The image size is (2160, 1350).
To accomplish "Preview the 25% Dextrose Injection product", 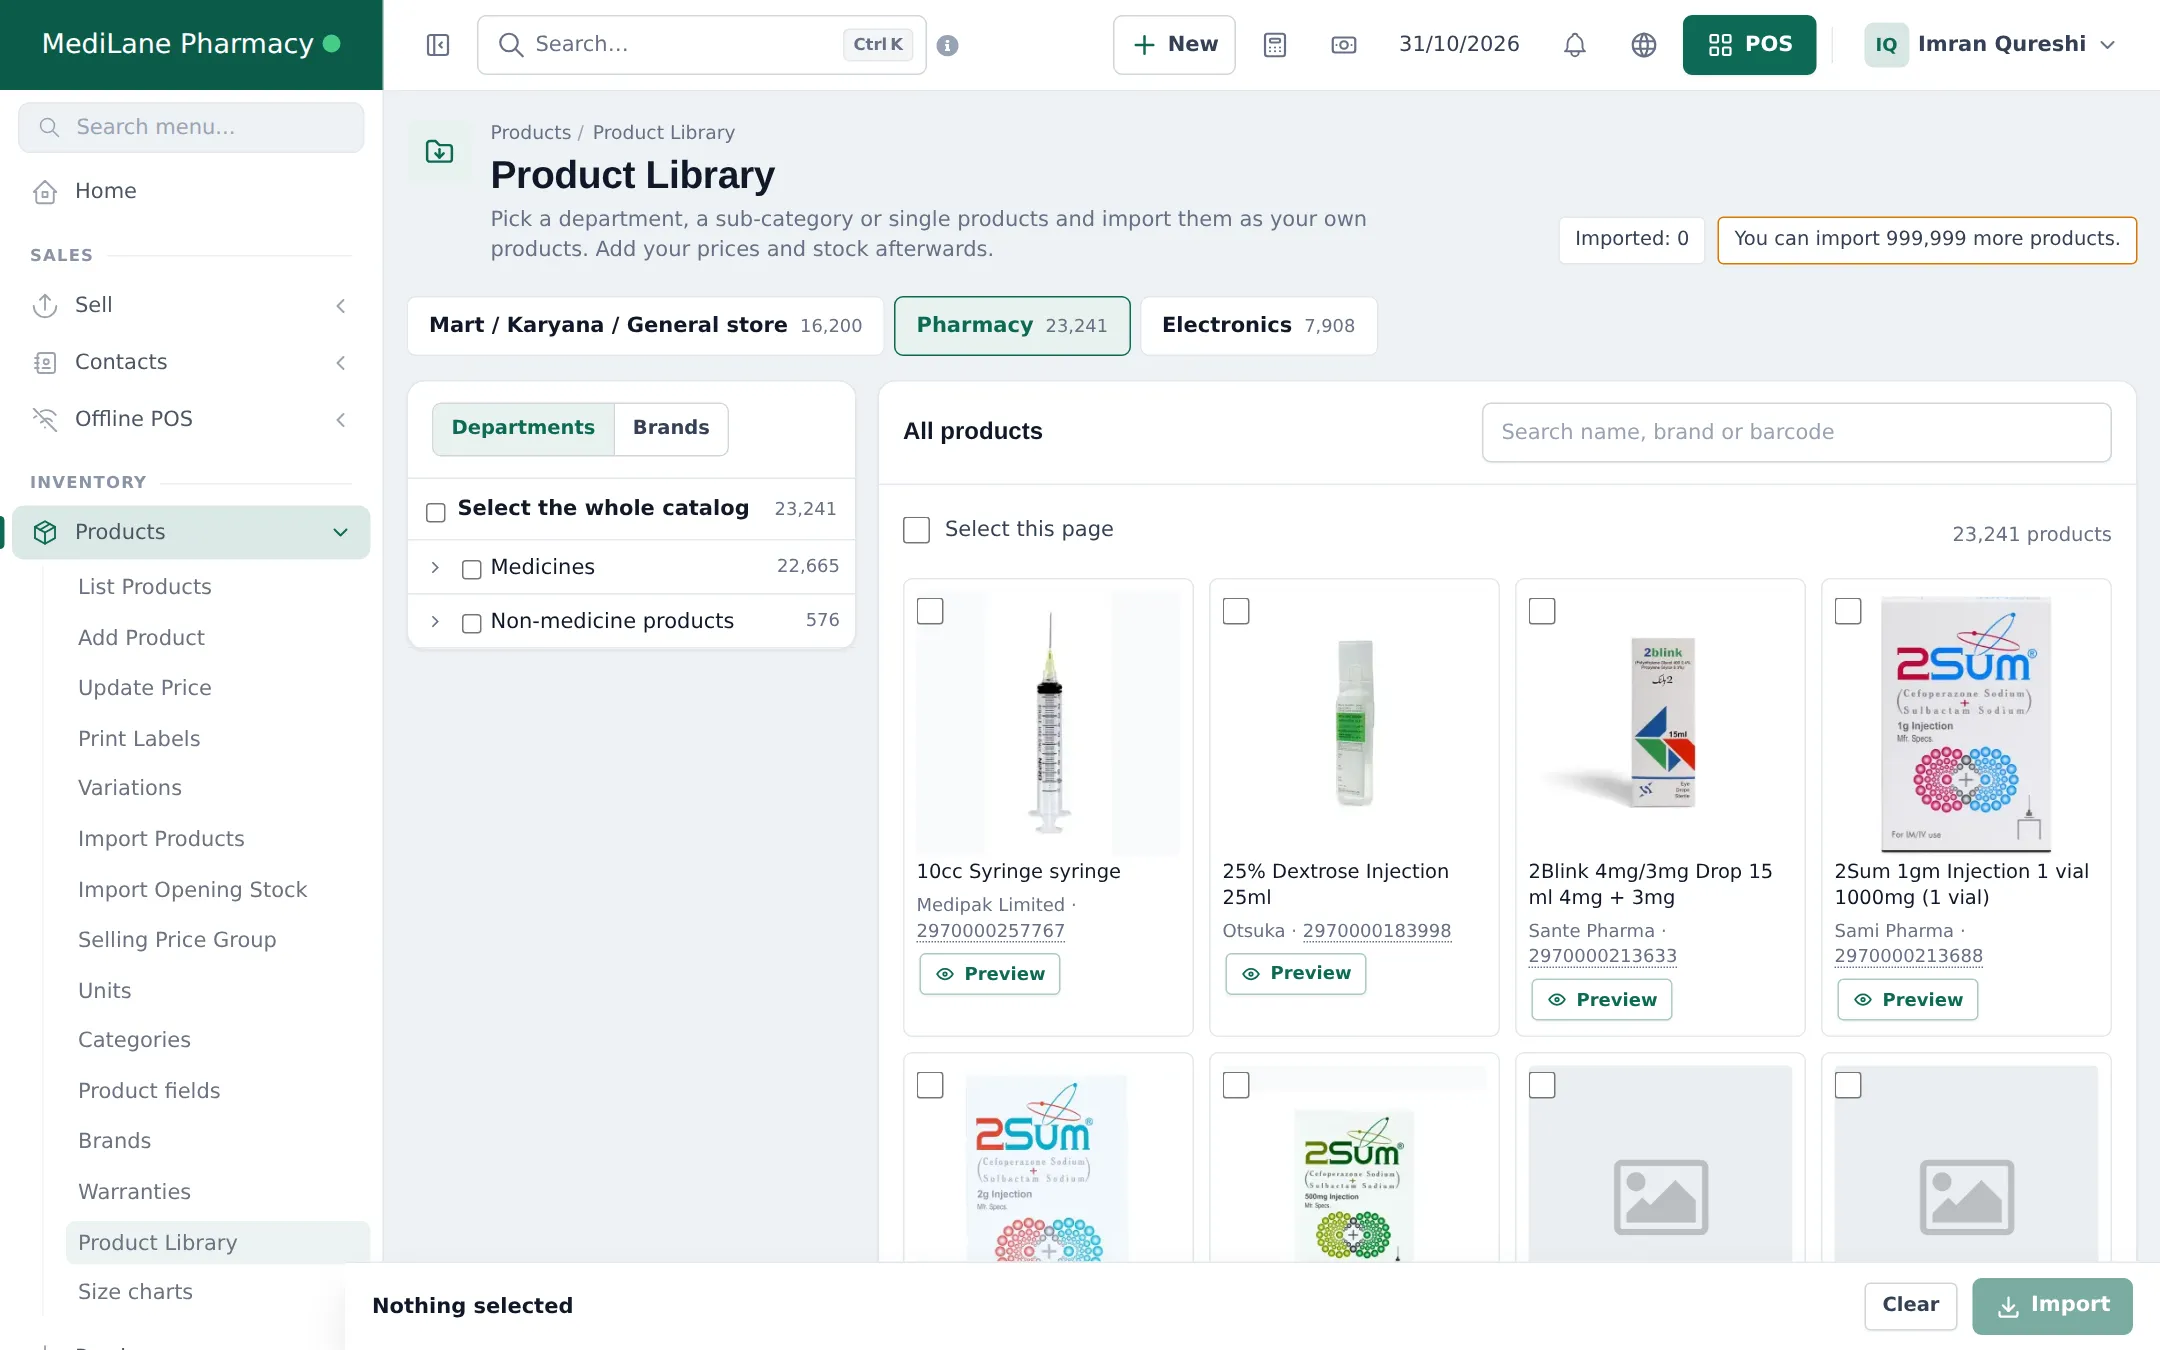I will pos(1295,974).
